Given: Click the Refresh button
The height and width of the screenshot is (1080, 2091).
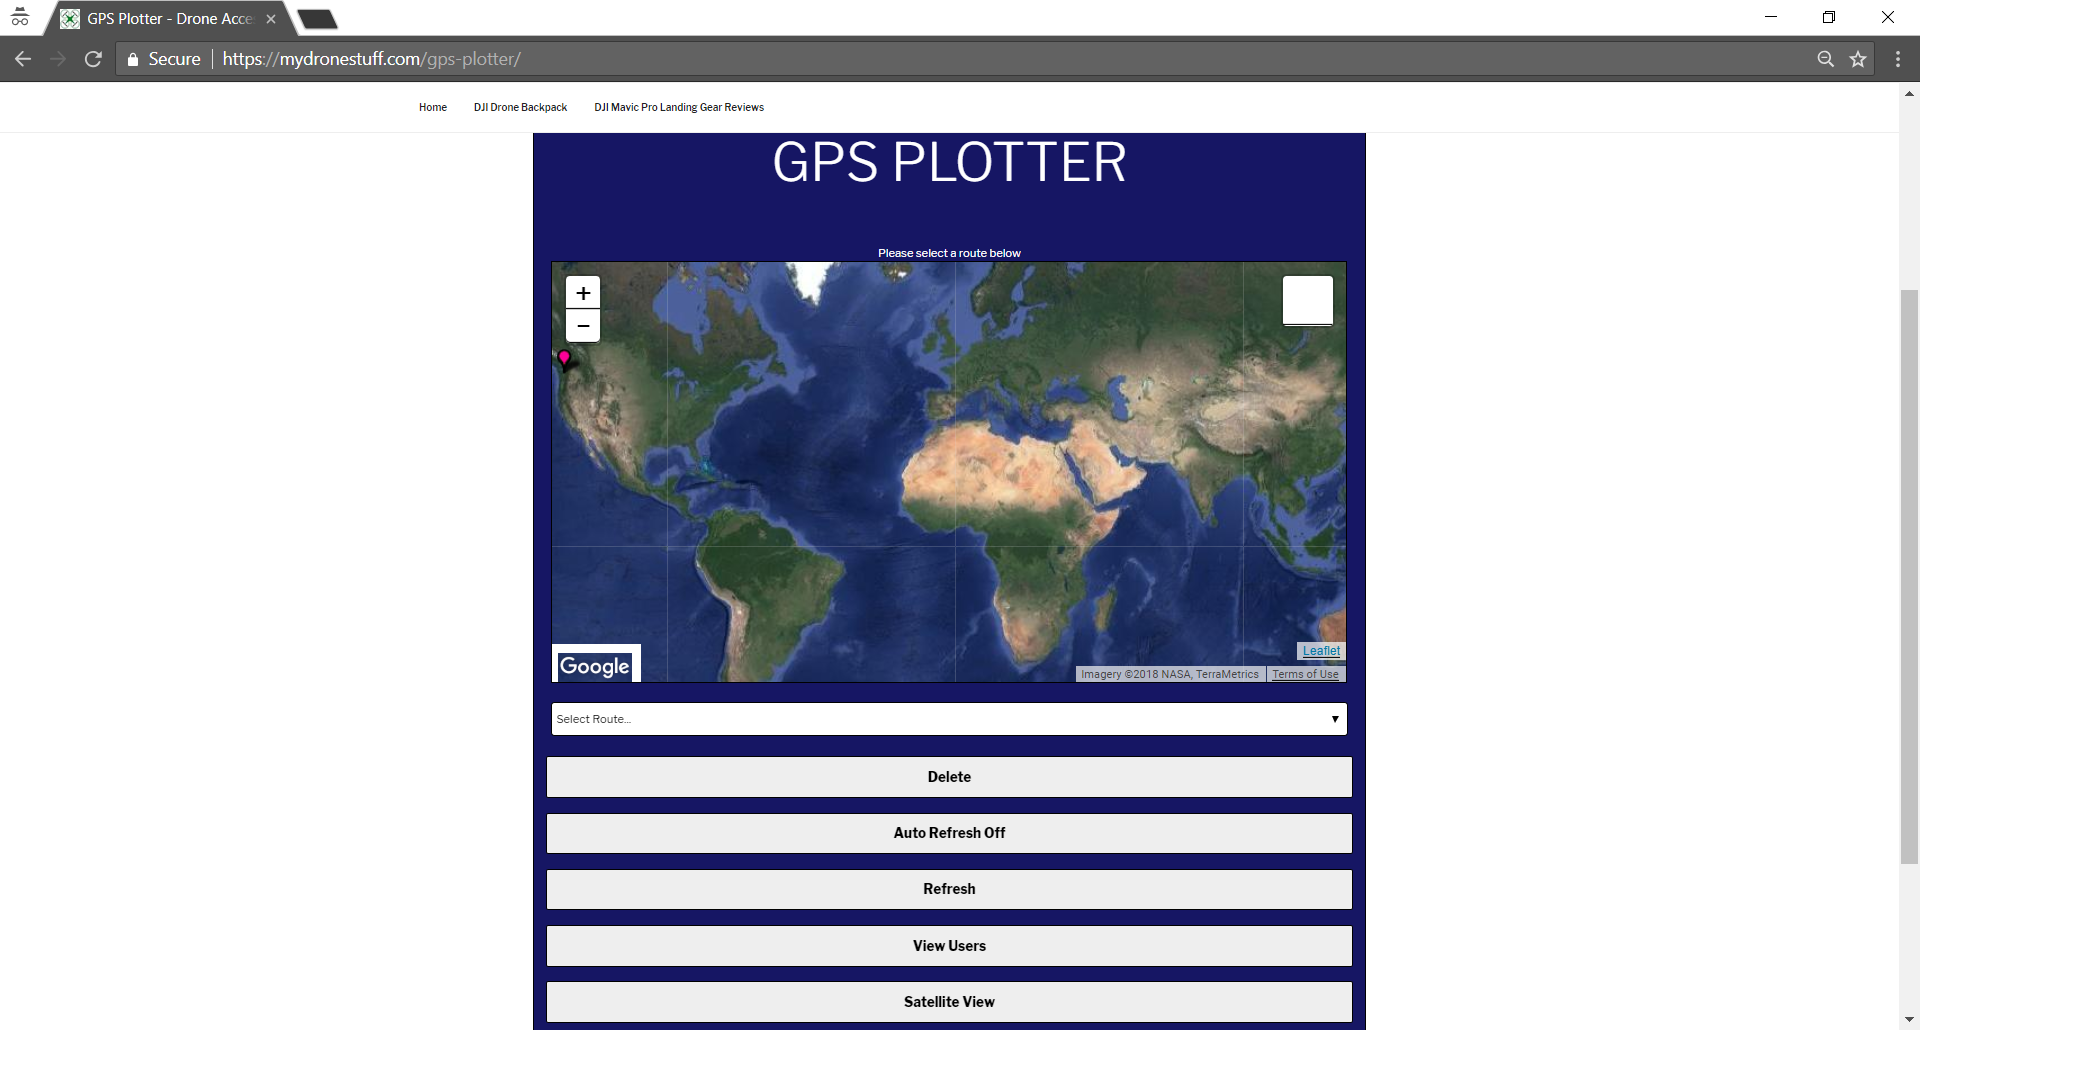Looking at the screenshot, I should click(949, 889).
